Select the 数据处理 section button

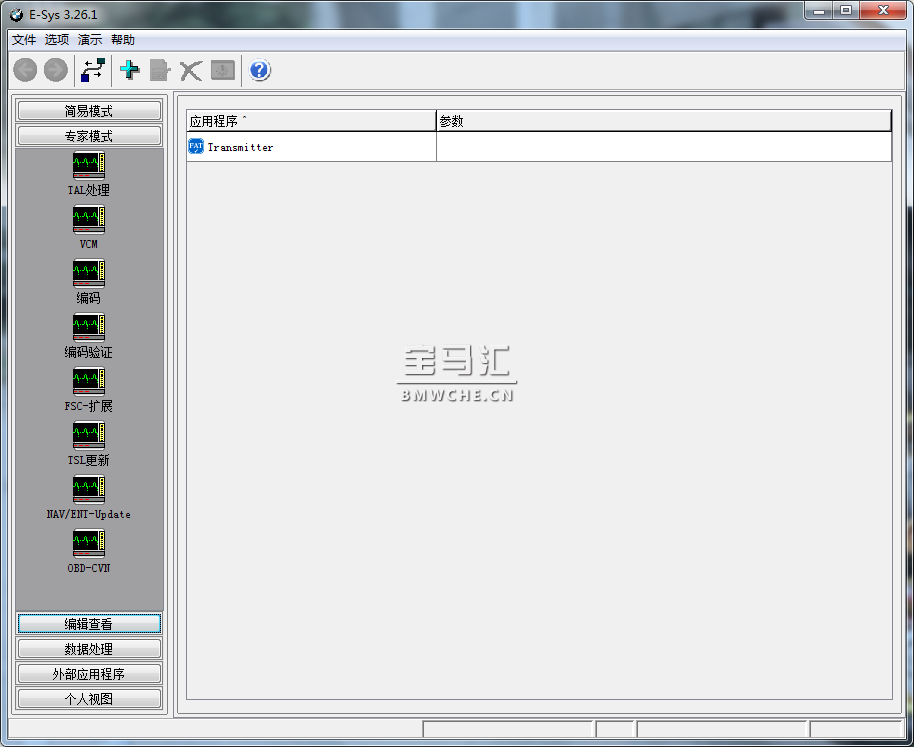[x=89, y=649]
